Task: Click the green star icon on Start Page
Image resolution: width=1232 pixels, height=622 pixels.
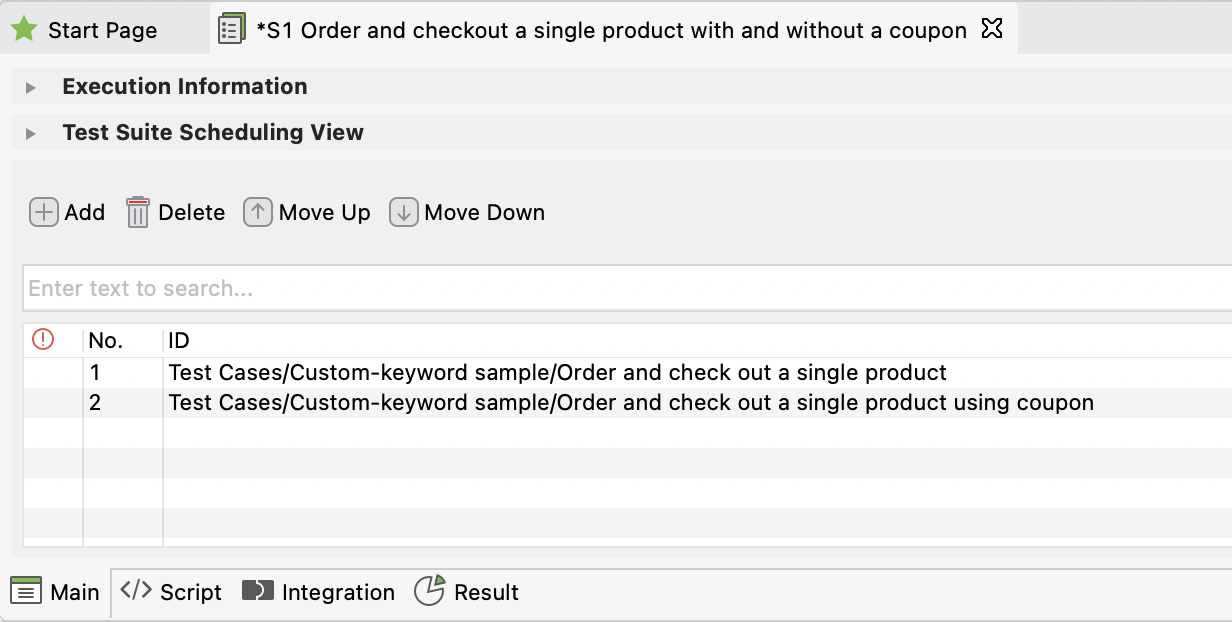Action: (22, 29)
